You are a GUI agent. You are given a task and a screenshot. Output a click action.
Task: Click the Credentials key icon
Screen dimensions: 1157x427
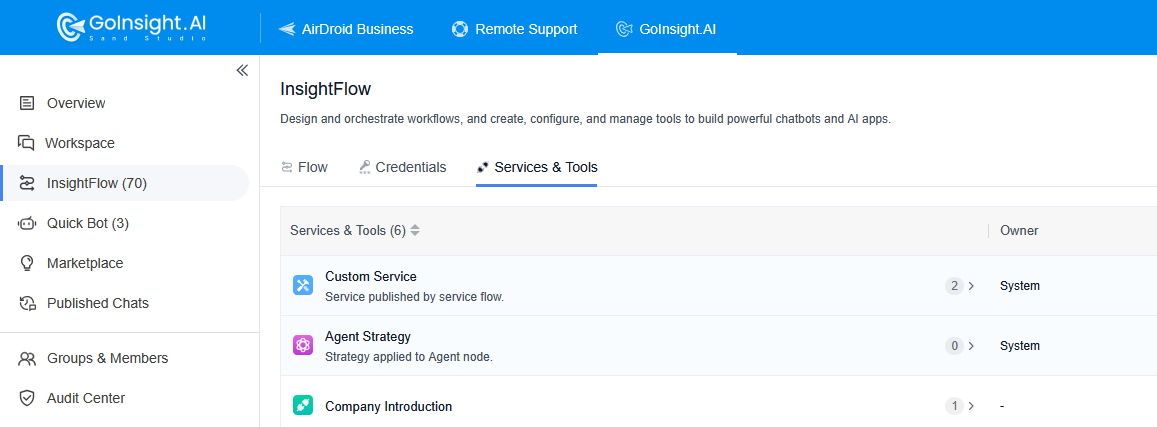pos(365,167)
